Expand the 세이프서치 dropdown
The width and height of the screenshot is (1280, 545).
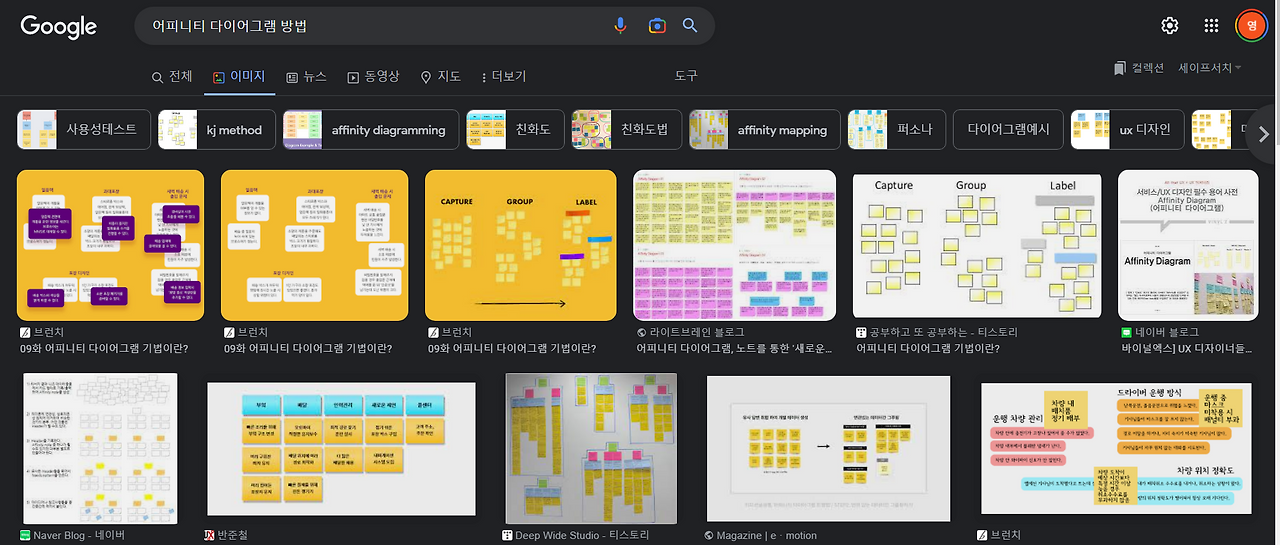click(x=1210, y=68)
